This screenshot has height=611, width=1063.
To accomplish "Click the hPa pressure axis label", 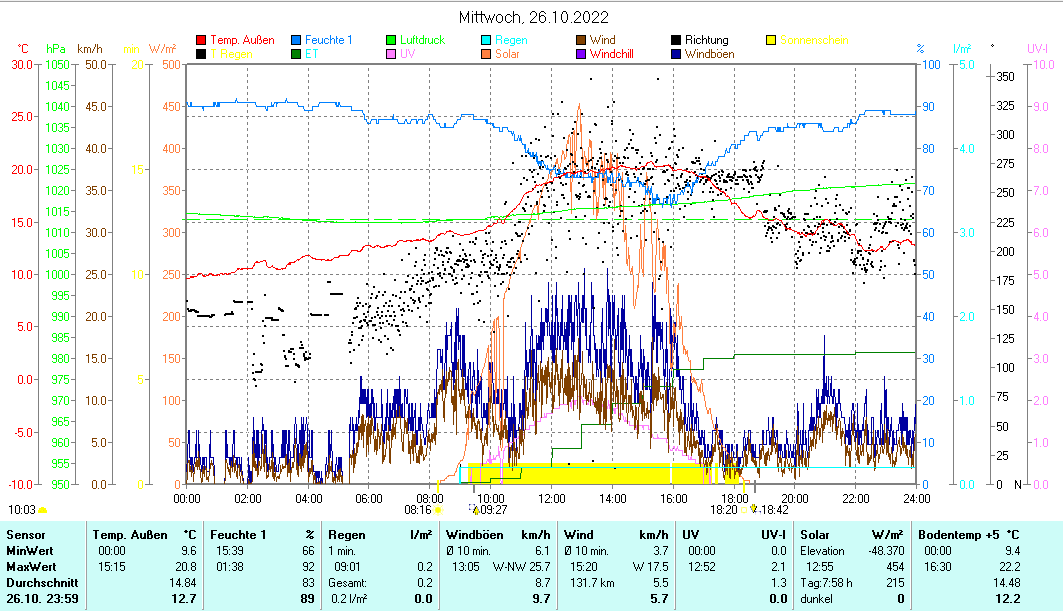I will pyautogui.click(x=56, y=49).
